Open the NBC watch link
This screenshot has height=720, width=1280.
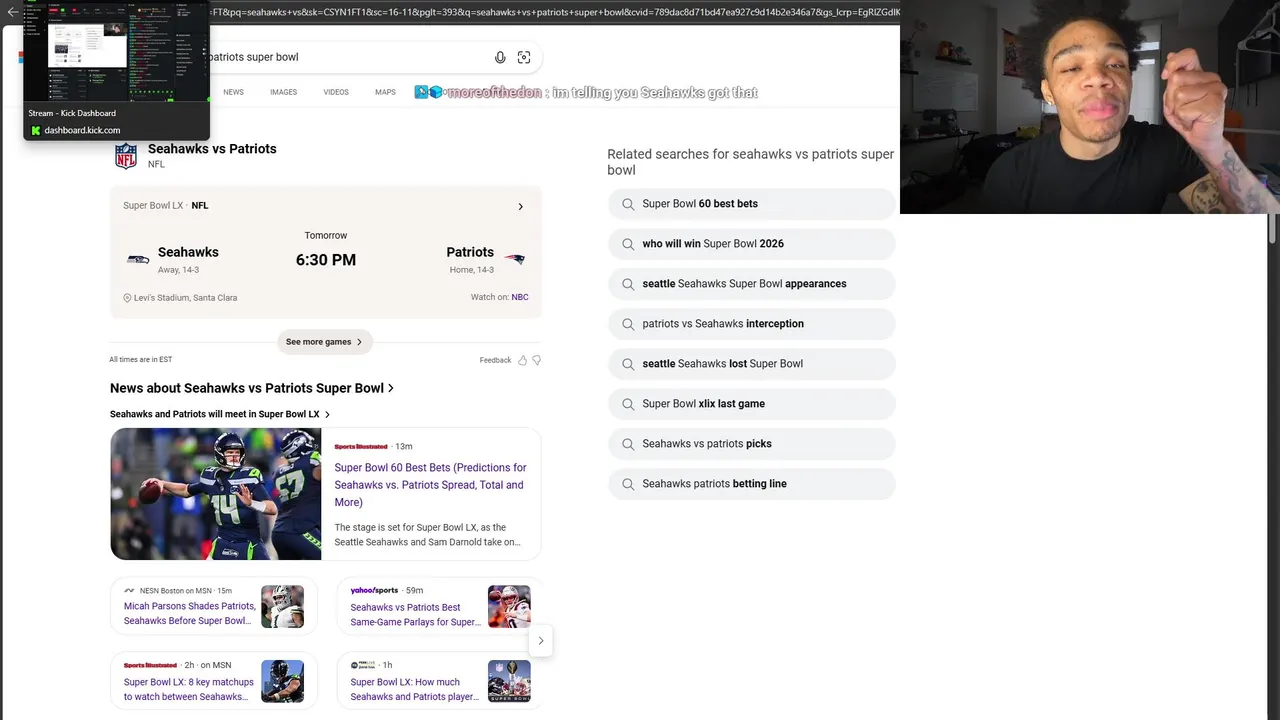pos(520,297)
